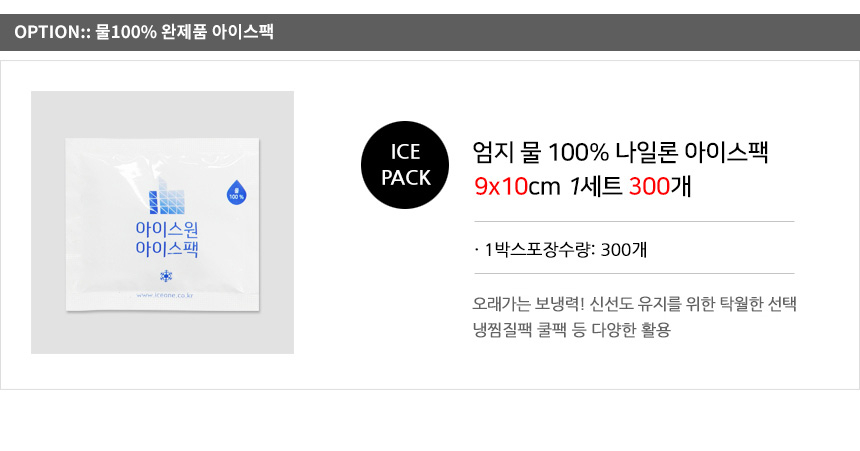
Task: Click the 1세트 text in the title
Action: click(597, 186)
